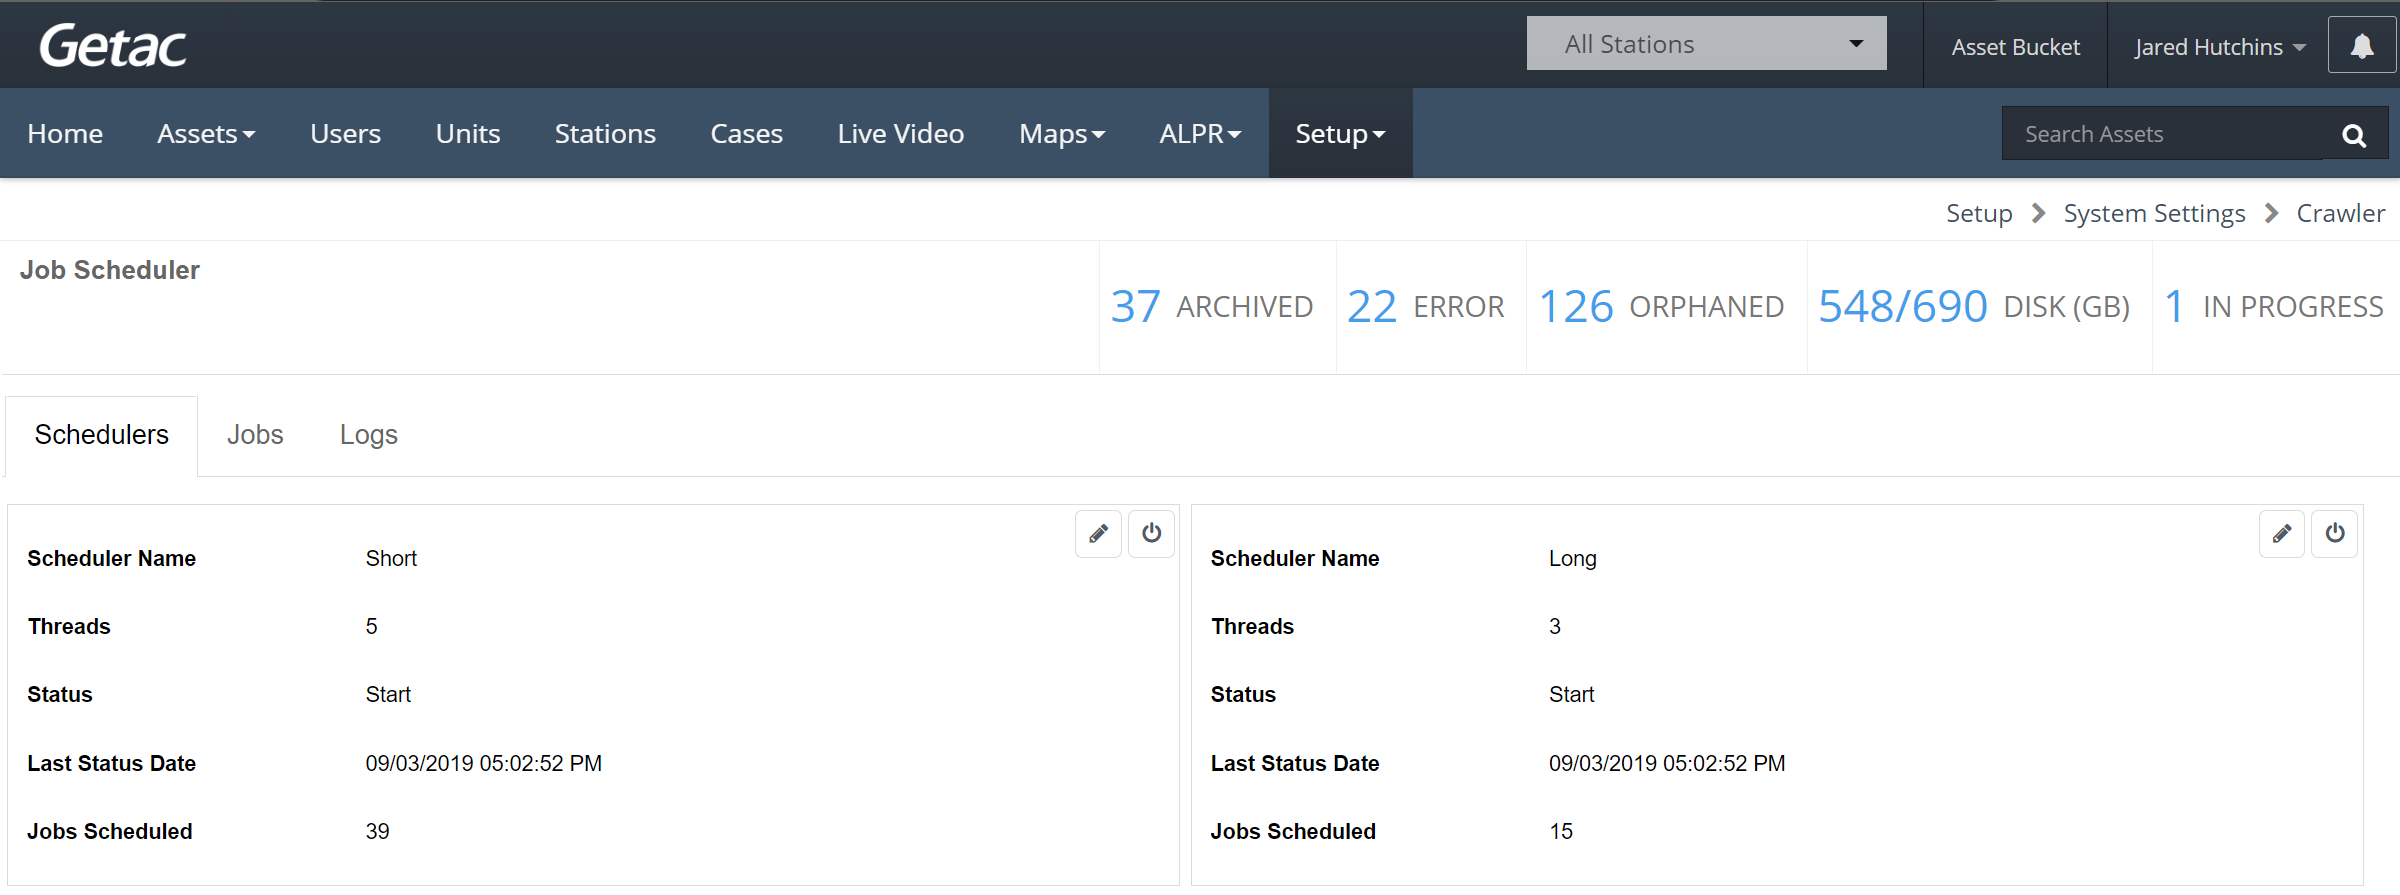Viewport: 2400px width, 895px height.
Task: Open the Stations page
Action: (x=605, y=134)
